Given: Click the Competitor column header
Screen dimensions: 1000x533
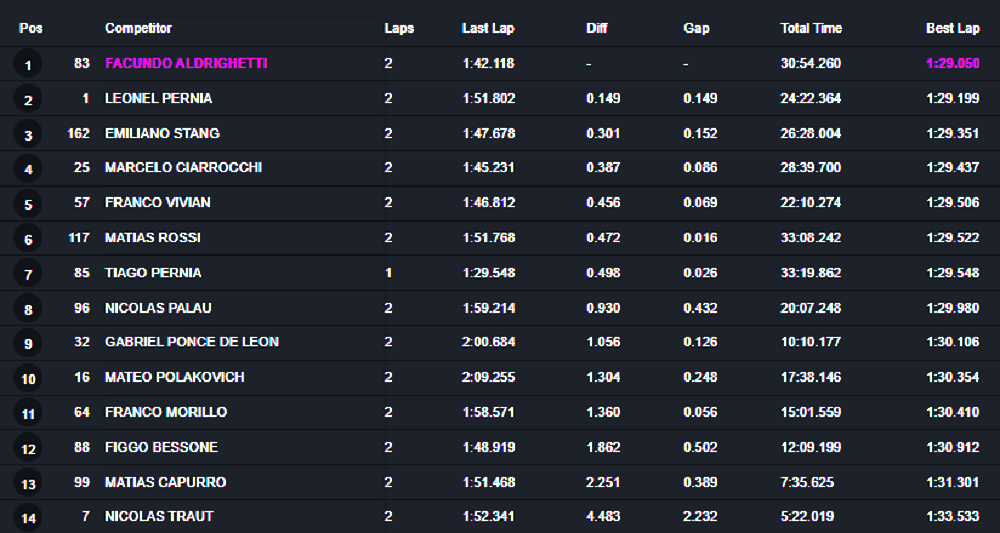Looking at the screenshot, I should click(x=138, y=28).
